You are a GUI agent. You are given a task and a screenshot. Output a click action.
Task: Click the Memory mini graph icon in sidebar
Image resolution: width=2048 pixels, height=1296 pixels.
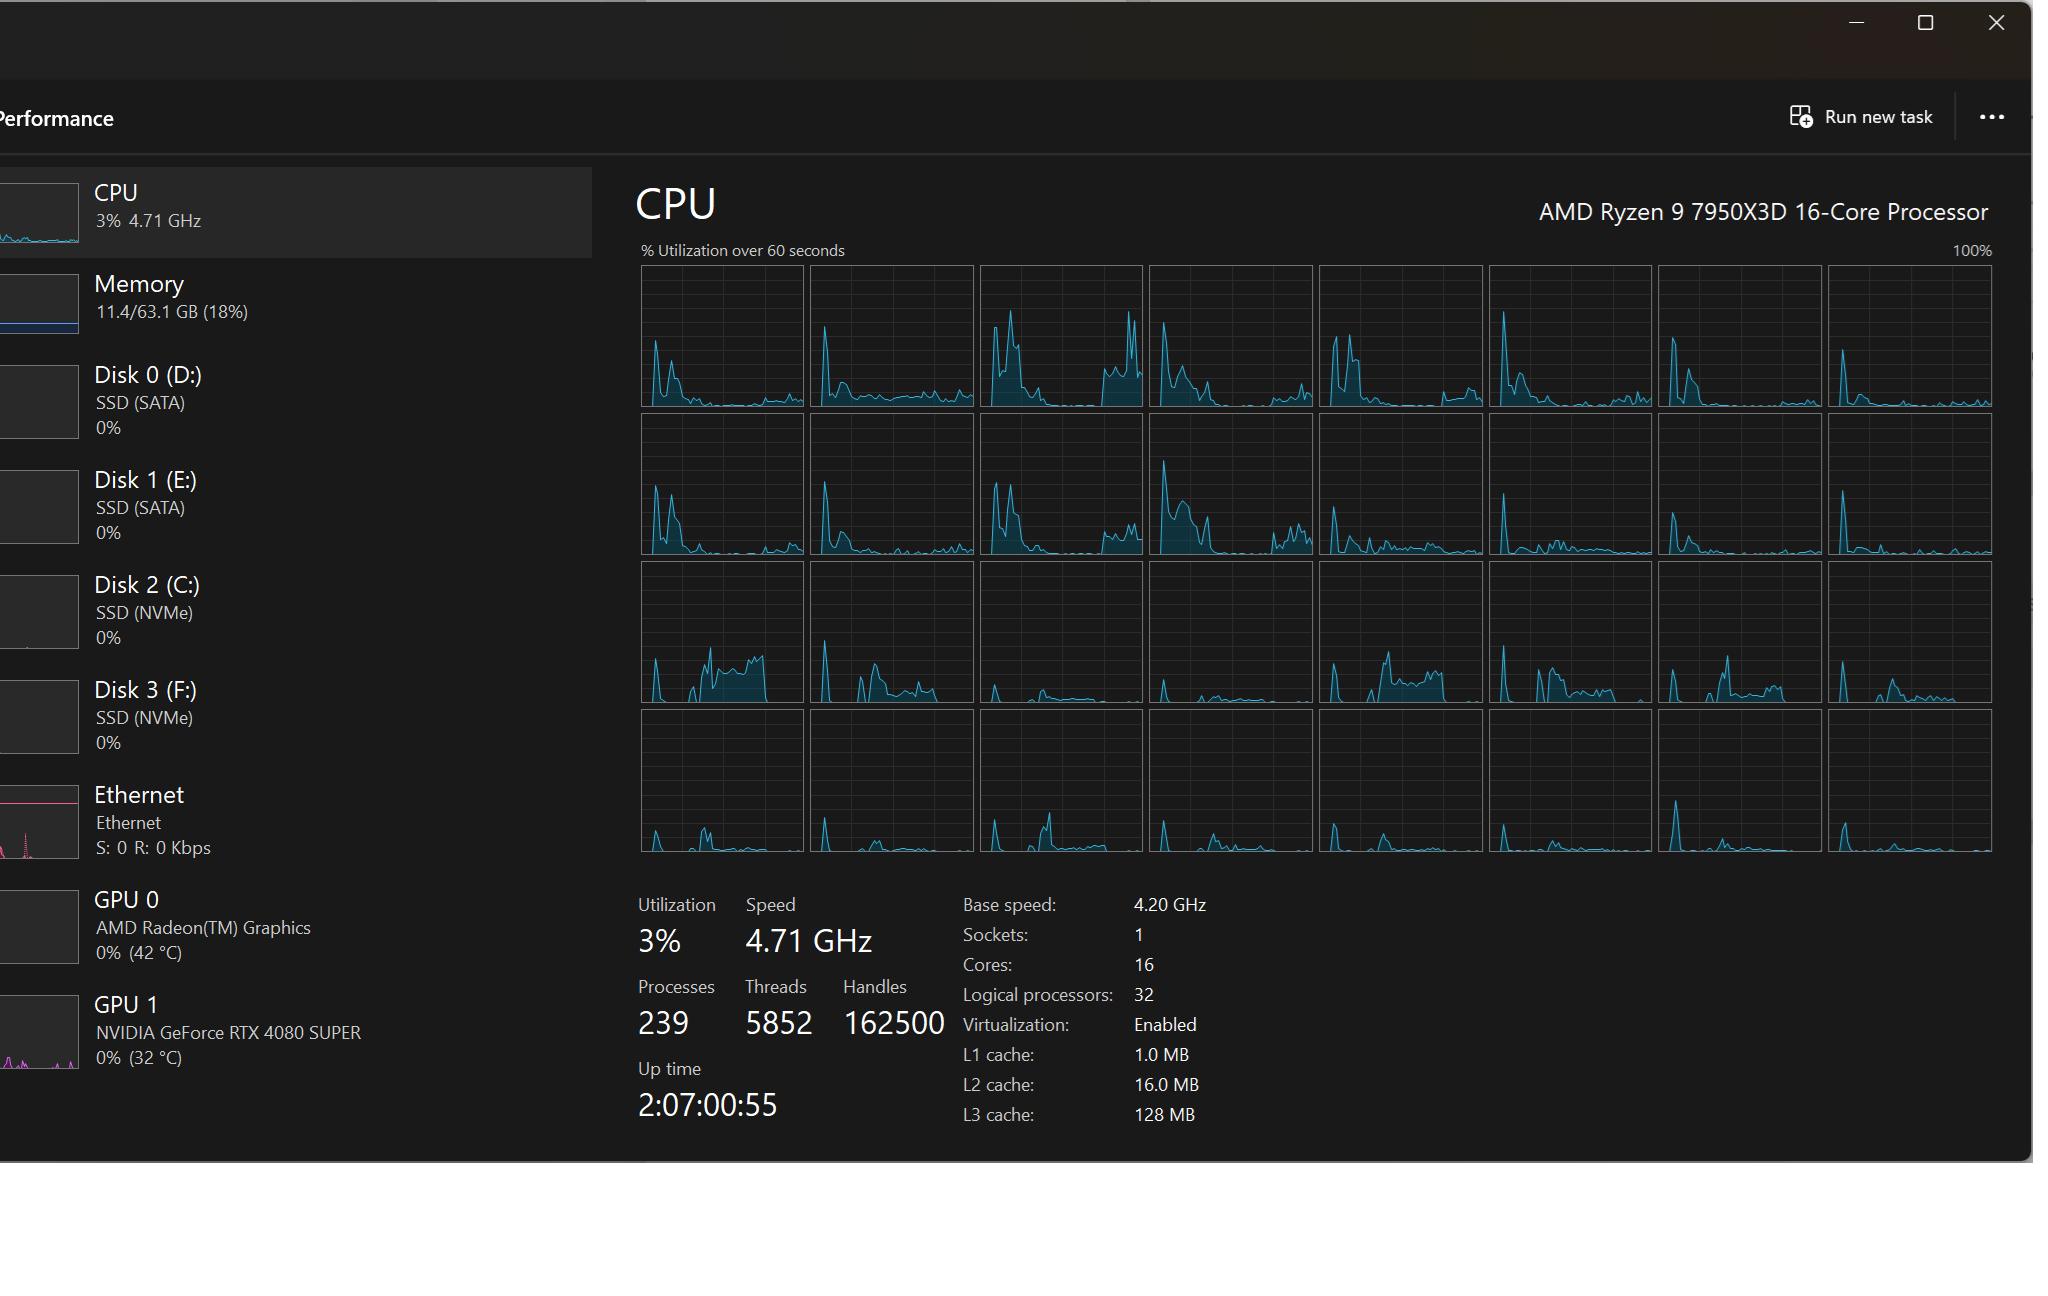[39, 302]
